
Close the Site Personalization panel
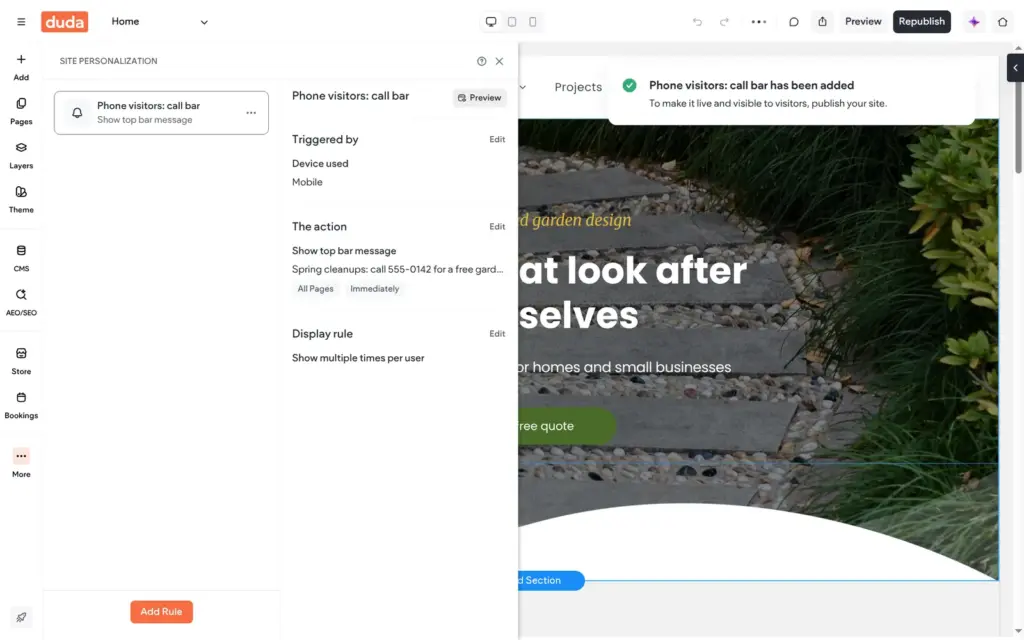(500, 61)
